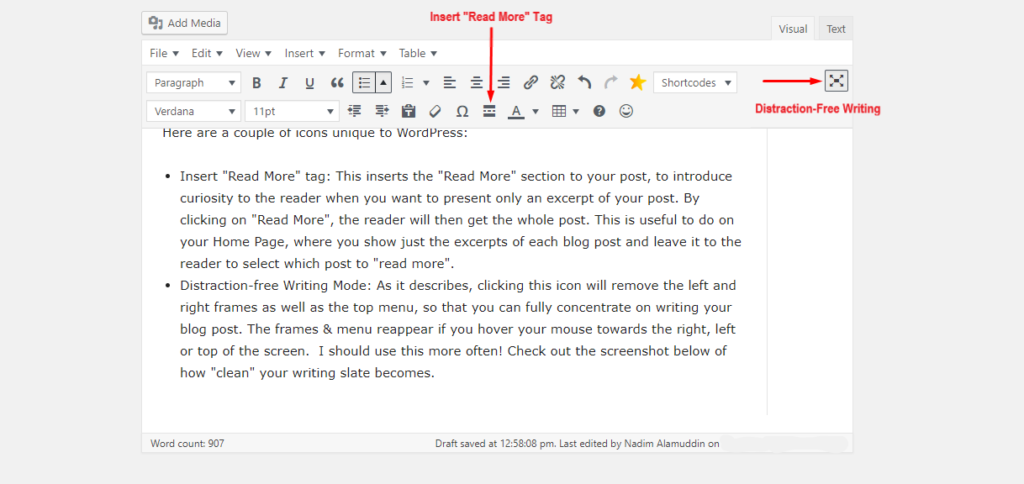Image resolution: width=1024 pixels, height=484 pixels.
Task: Click the Increase indent icon
Action: 383,111
